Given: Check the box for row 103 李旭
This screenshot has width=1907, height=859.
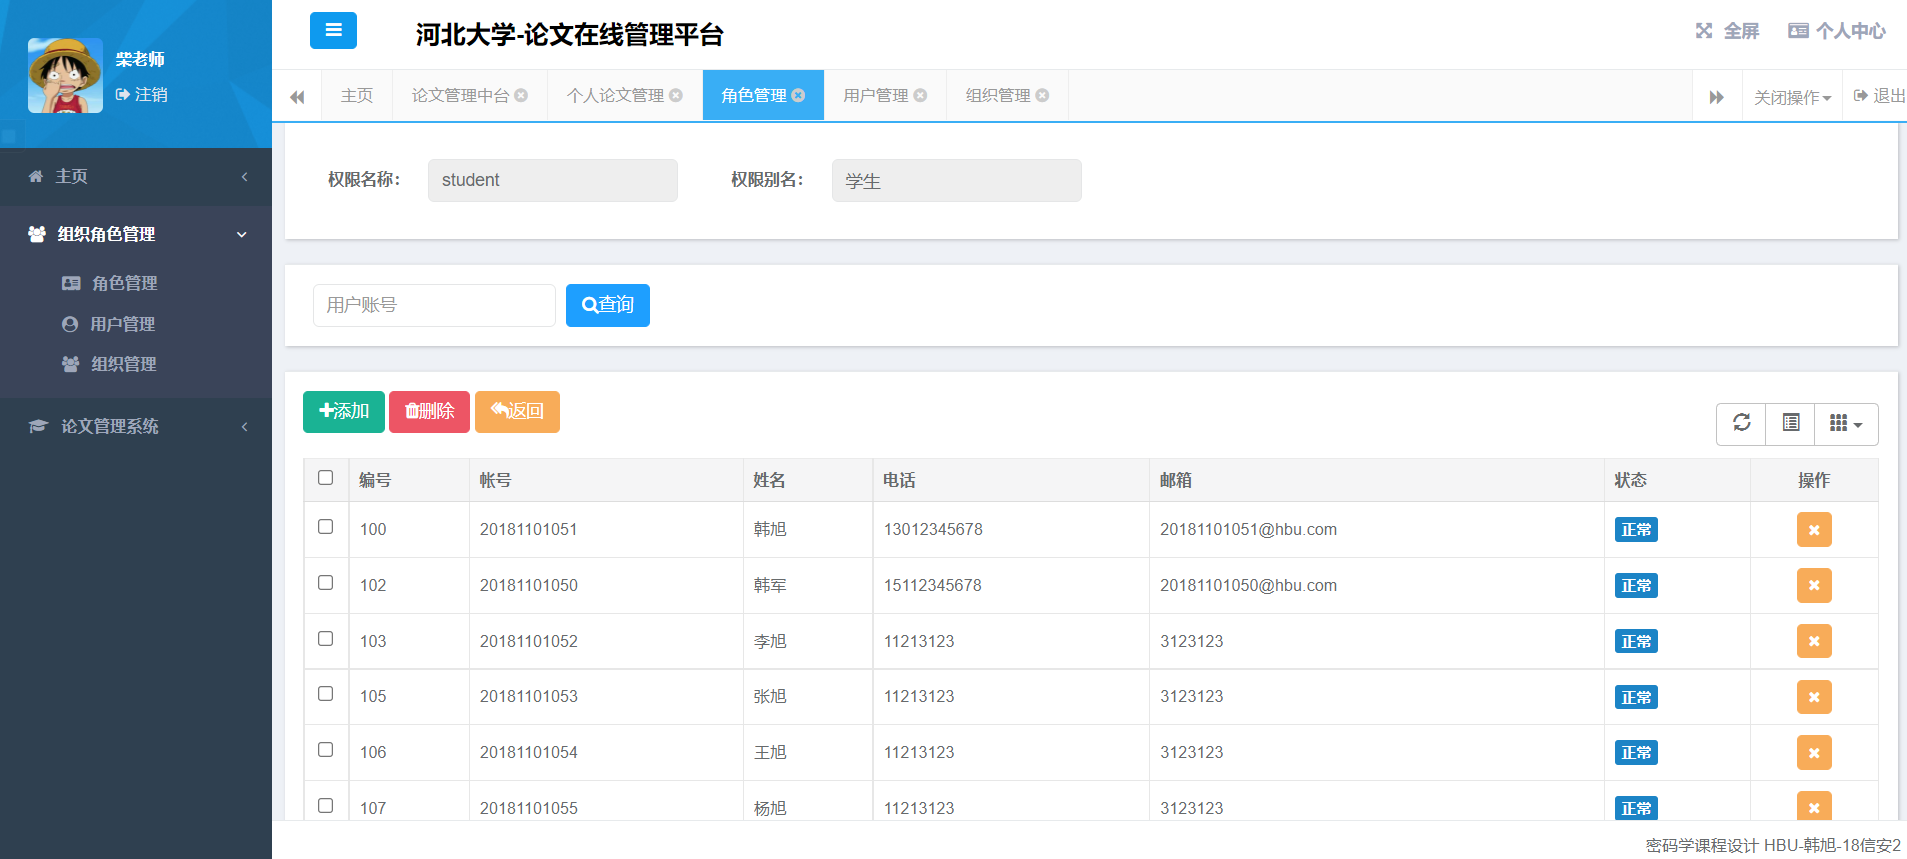Looking at the screenshot, I should pyautogui.click(x=325, y=639).
